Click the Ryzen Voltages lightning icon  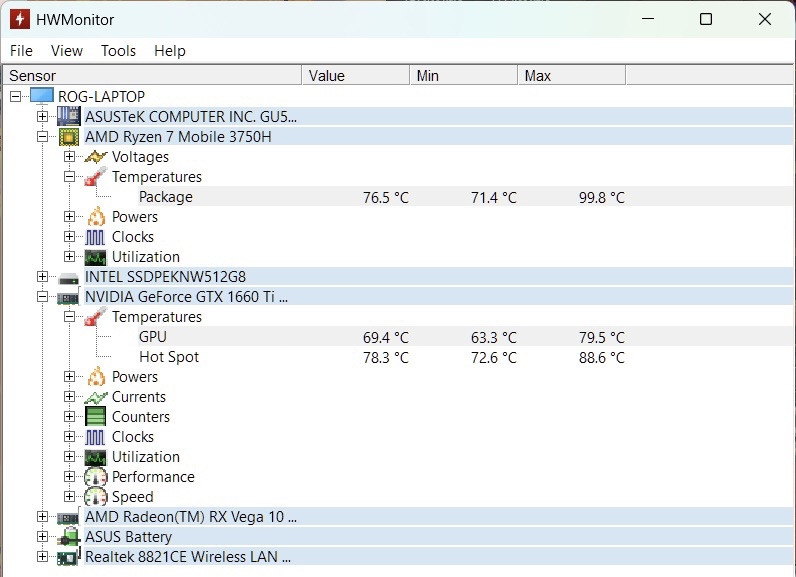click(x=95, y=157)
